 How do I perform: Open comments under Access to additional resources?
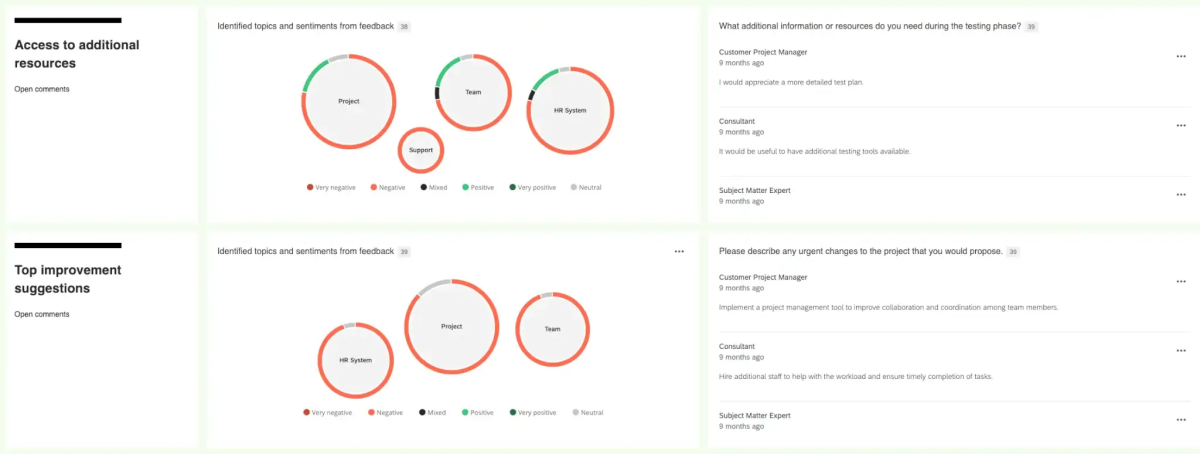(x=42, y=89)
